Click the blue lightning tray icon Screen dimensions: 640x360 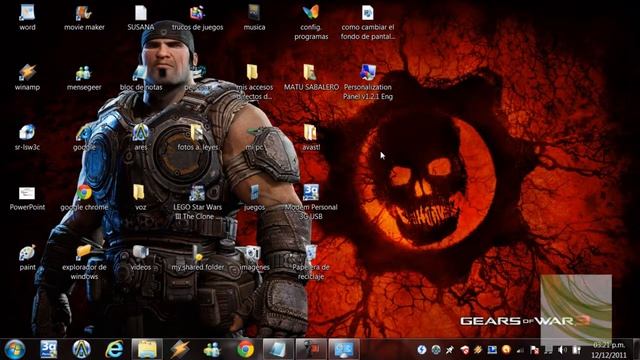(422, 349)
